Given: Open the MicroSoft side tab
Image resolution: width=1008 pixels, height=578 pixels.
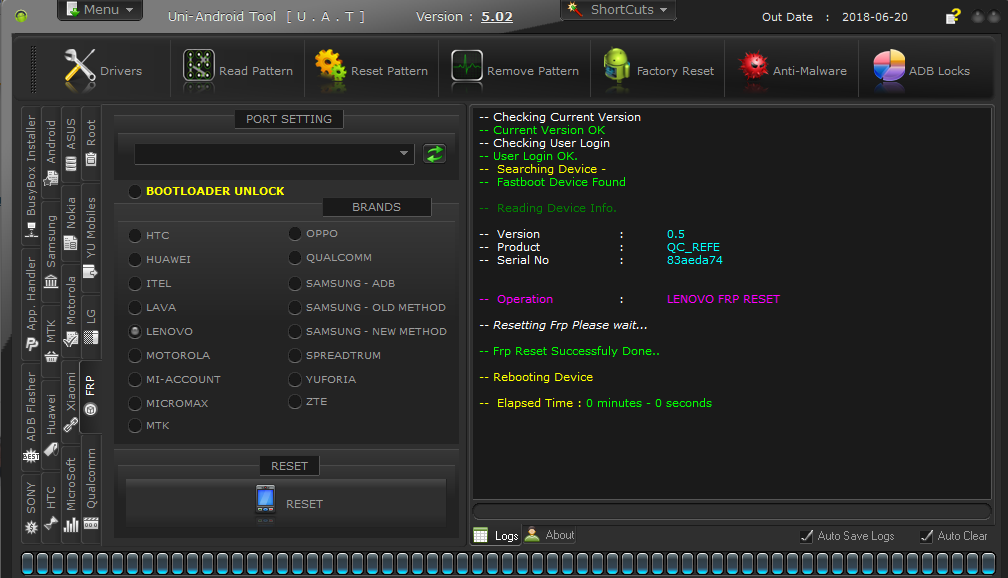Looking at the screenshot, I should [x=71, y=495].
